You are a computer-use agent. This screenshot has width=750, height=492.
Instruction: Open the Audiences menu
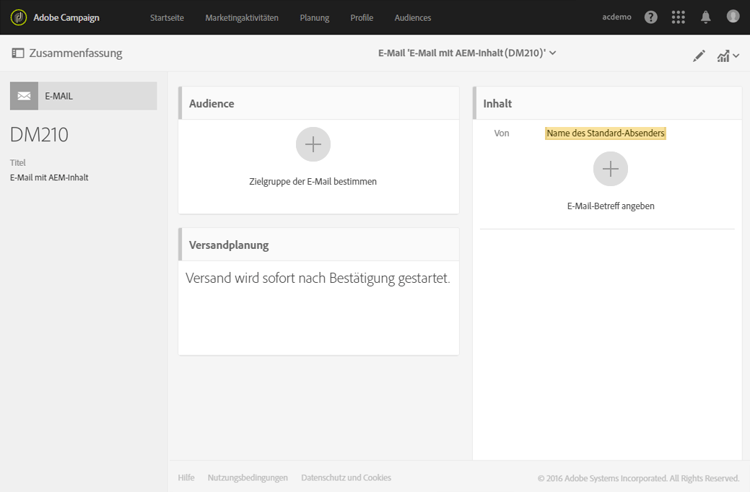coord(413,18)
